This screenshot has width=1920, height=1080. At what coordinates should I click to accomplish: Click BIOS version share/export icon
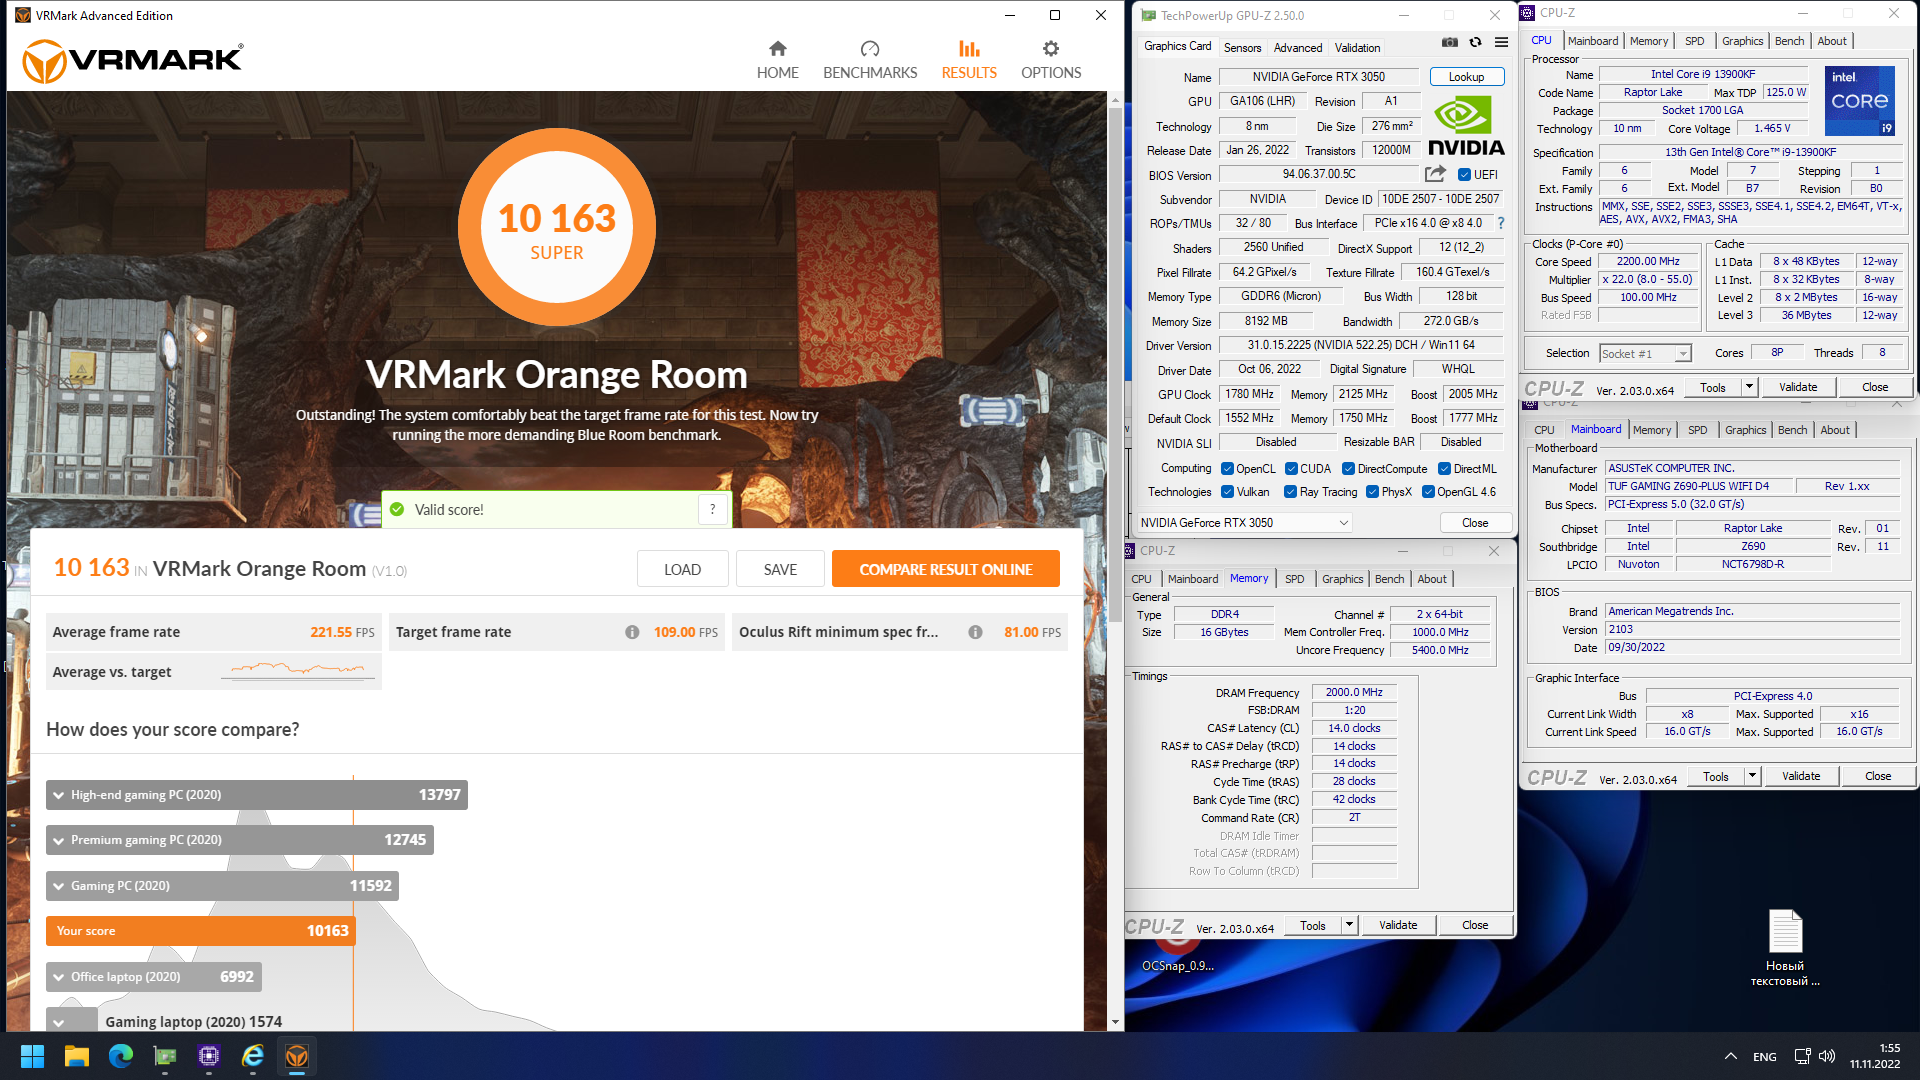1436,174
